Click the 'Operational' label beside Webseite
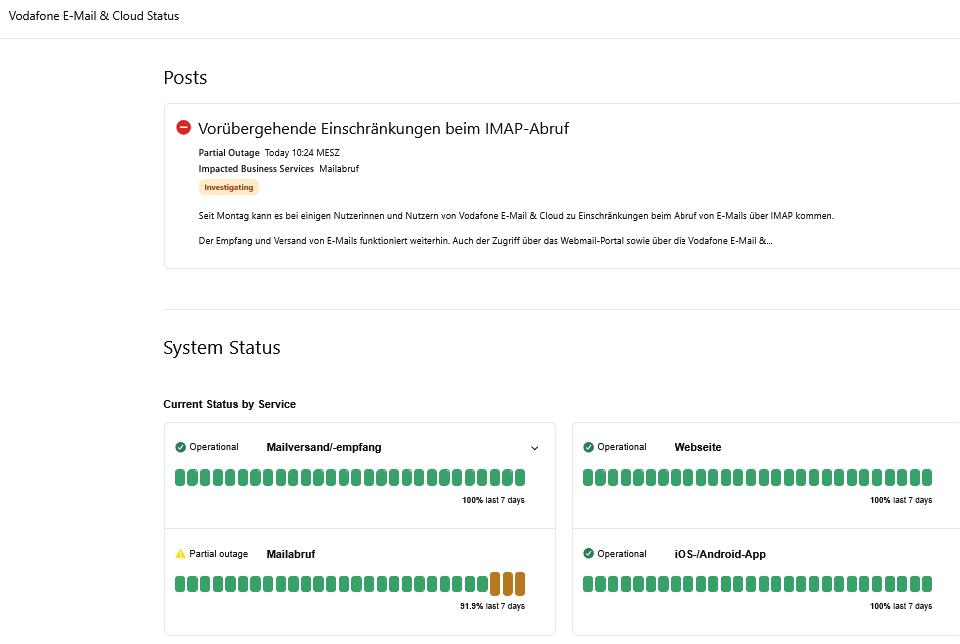The image size is (960, 644). coord(622,447)
